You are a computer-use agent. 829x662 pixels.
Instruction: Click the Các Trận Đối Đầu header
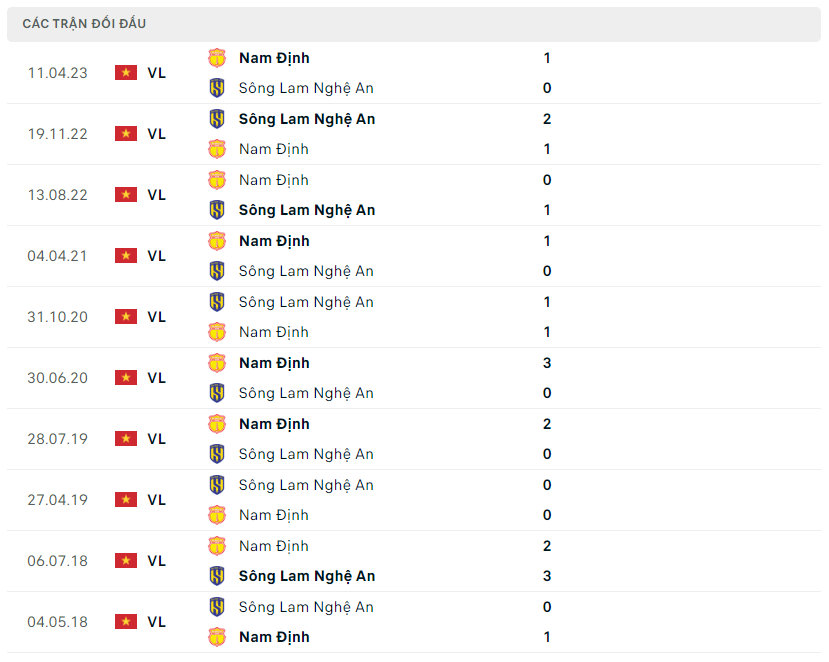coord(84,24)
